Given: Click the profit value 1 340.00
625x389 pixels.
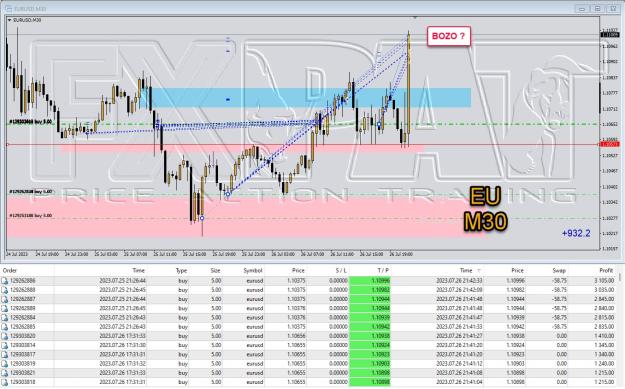Looking at the screenshot, I should coord(604,354).
